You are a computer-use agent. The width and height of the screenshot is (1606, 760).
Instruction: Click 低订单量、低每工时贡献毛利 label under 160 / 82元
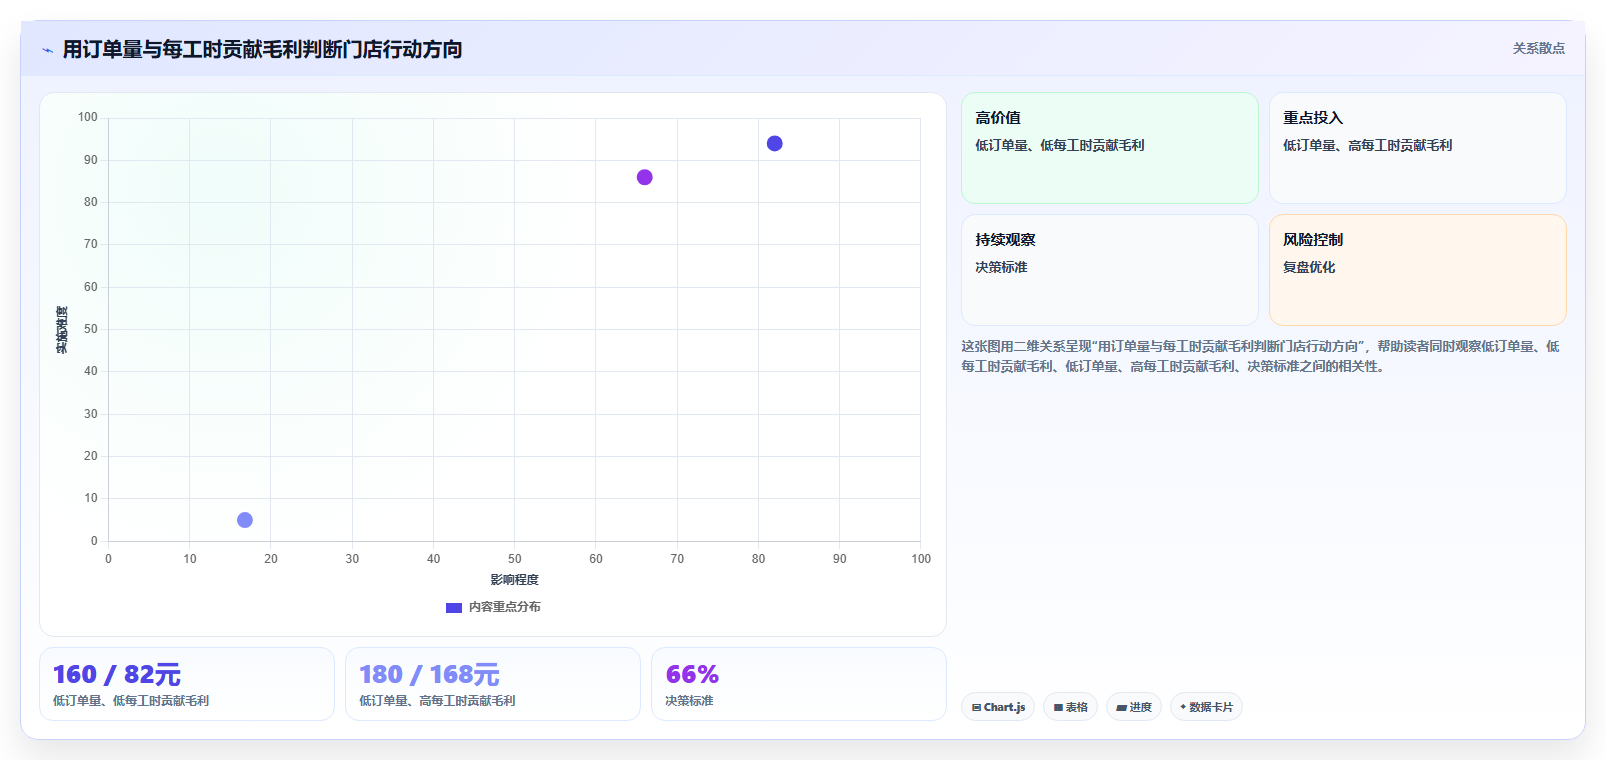[131, 701]
